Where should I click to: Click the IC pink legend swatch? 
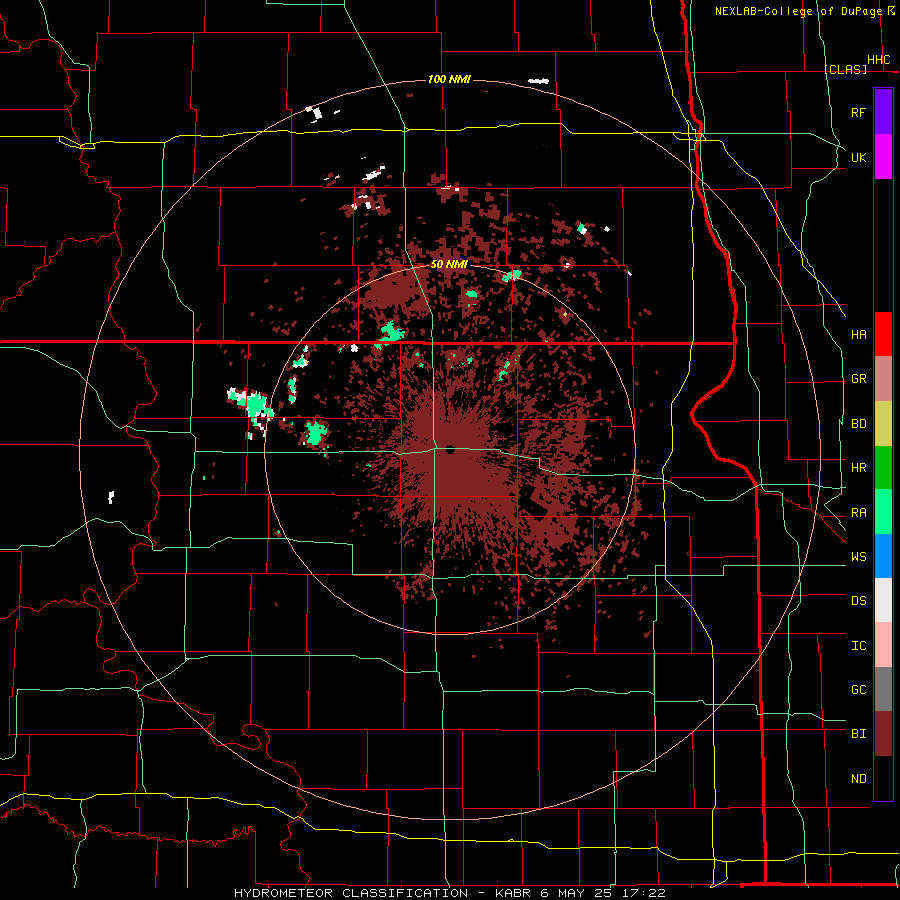pyautogui.click(x=883, y=645)
